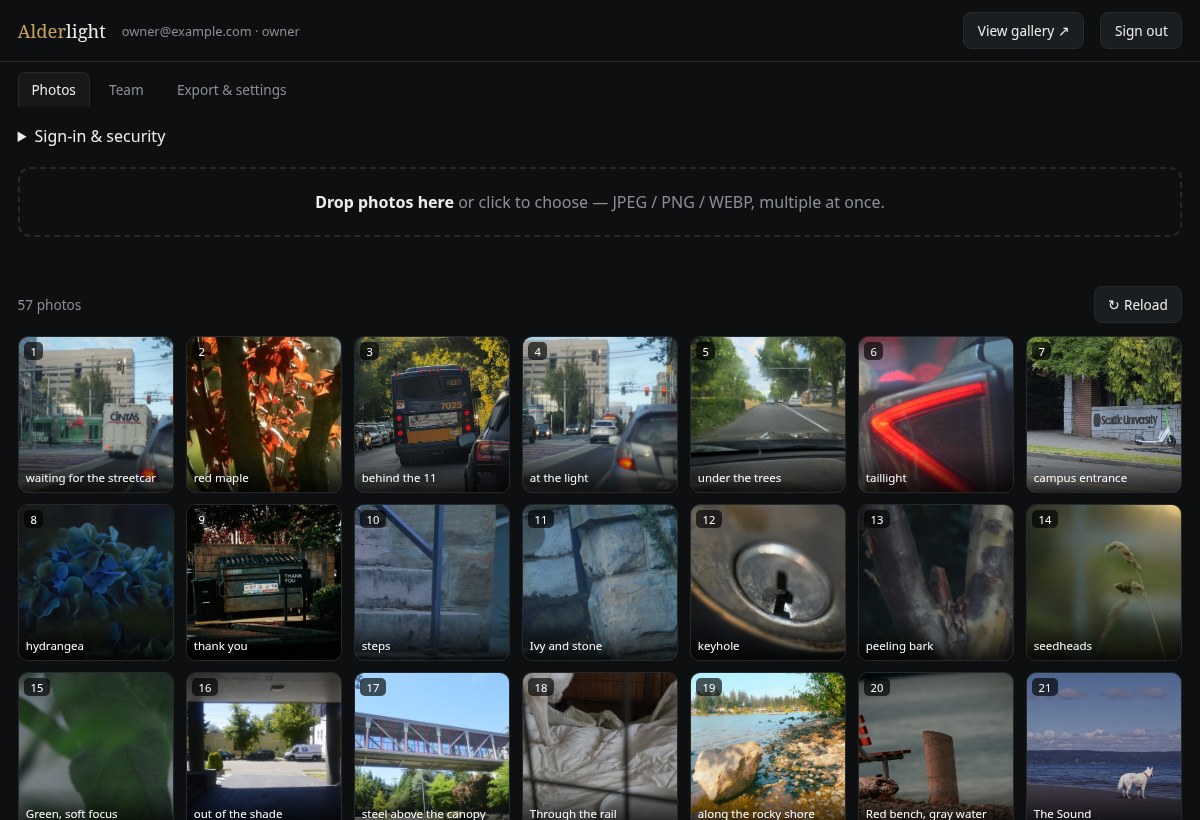Select the 'steps' photo

(432, 582)
